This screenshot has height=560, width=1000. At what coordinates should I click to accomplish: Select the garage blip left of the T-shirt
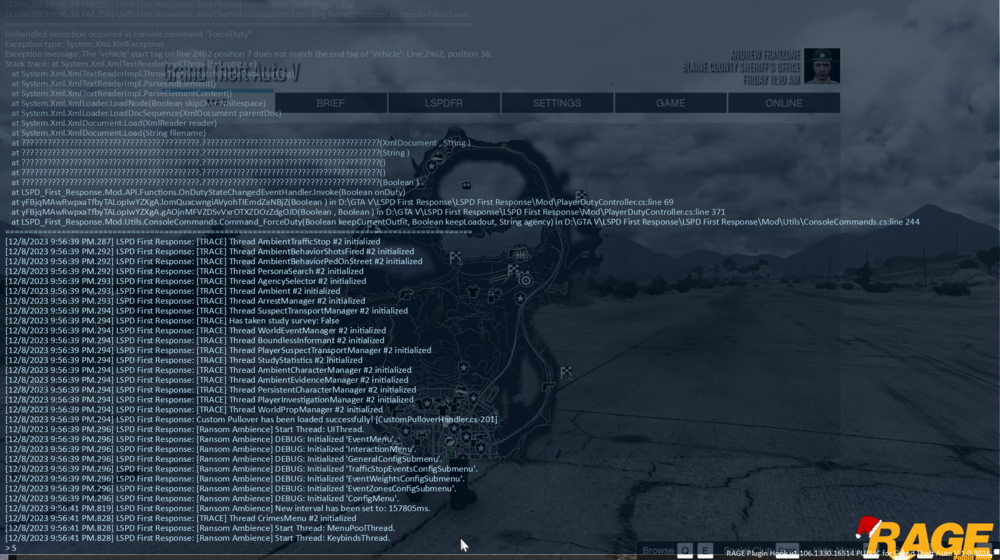point(406,294)
